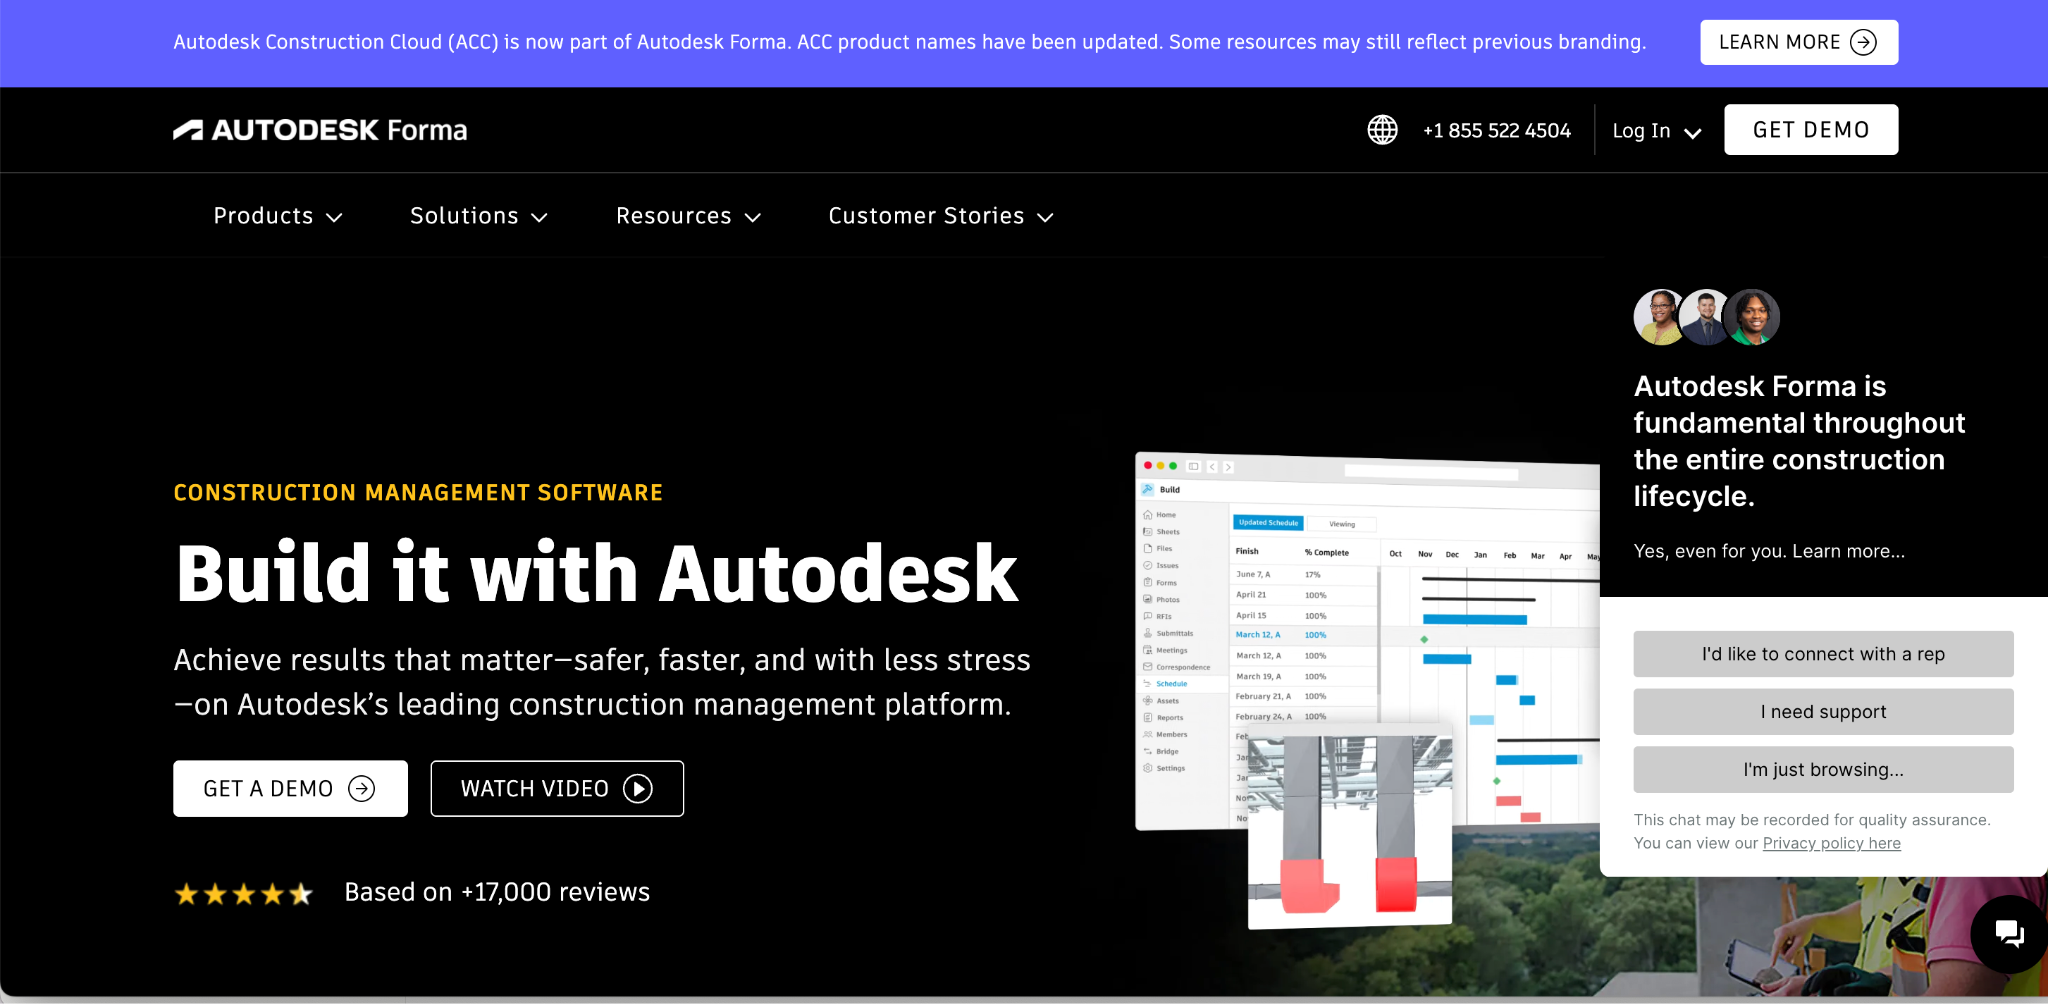The image size is (2048, 1004).
Task: Click the 3D model preview thumbnail
Action: 1349,829
